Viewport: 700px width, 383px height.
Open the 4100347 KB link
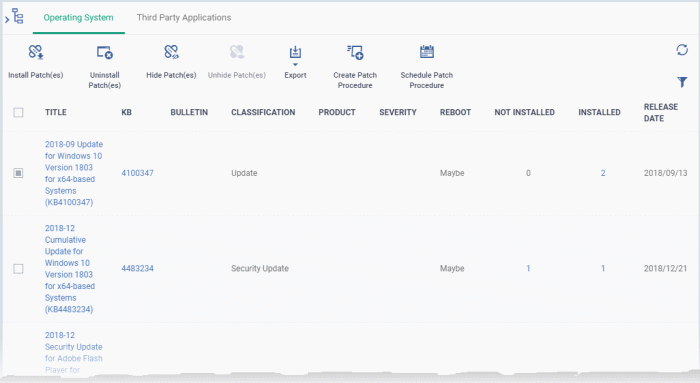point(138,173)
